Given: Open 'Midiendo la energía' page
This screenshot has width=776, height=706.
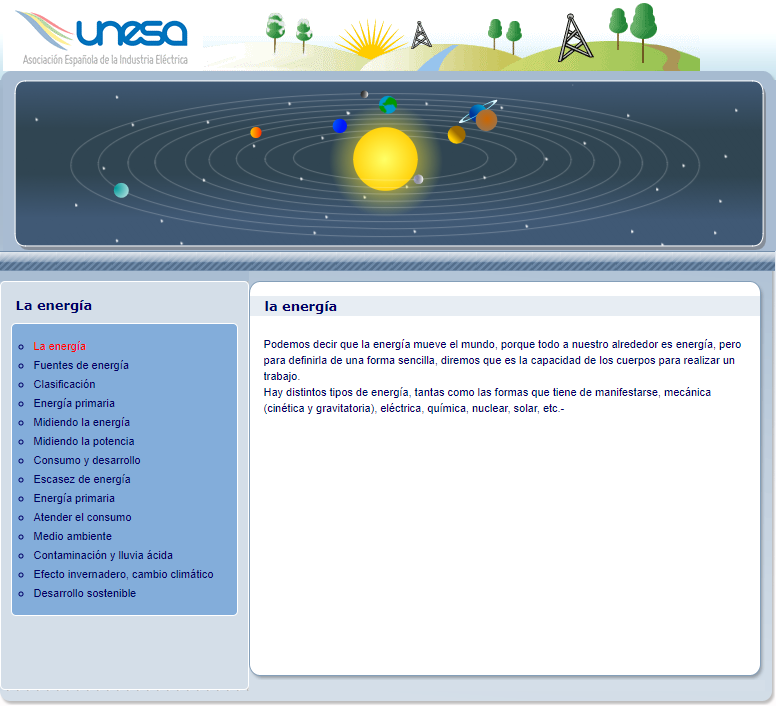Looking at the screenshot, I should coord(81,422).
